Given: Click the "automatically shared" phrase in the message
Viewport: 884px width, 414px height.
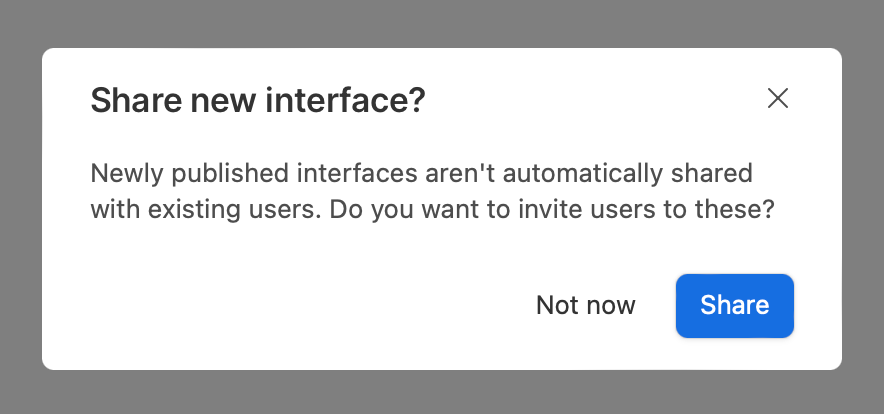Looking at the screenshot, I should [627, 174].
